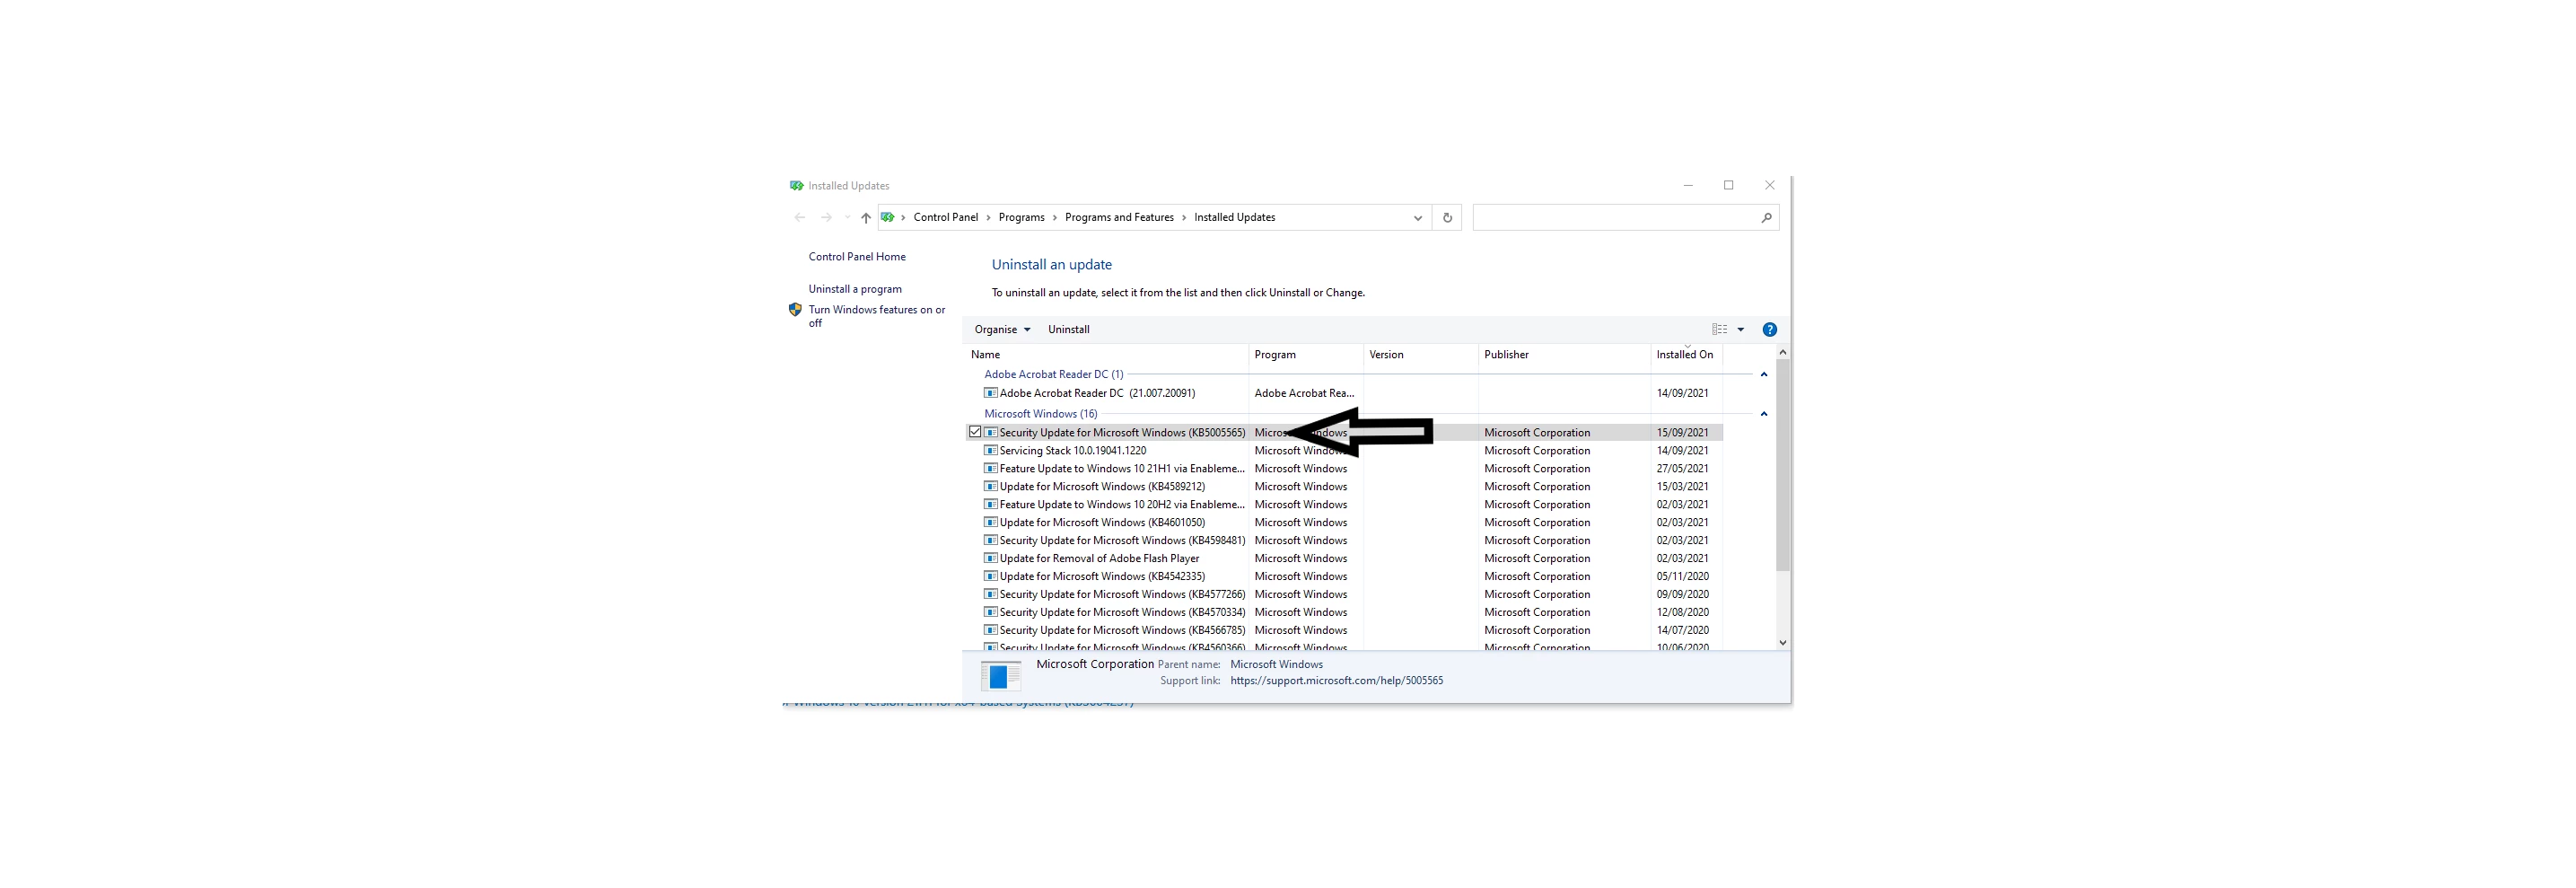Click the Forward navigation arrow
Screen dimensions: 2576x888
pyautogui.click(x=826, y=218)
